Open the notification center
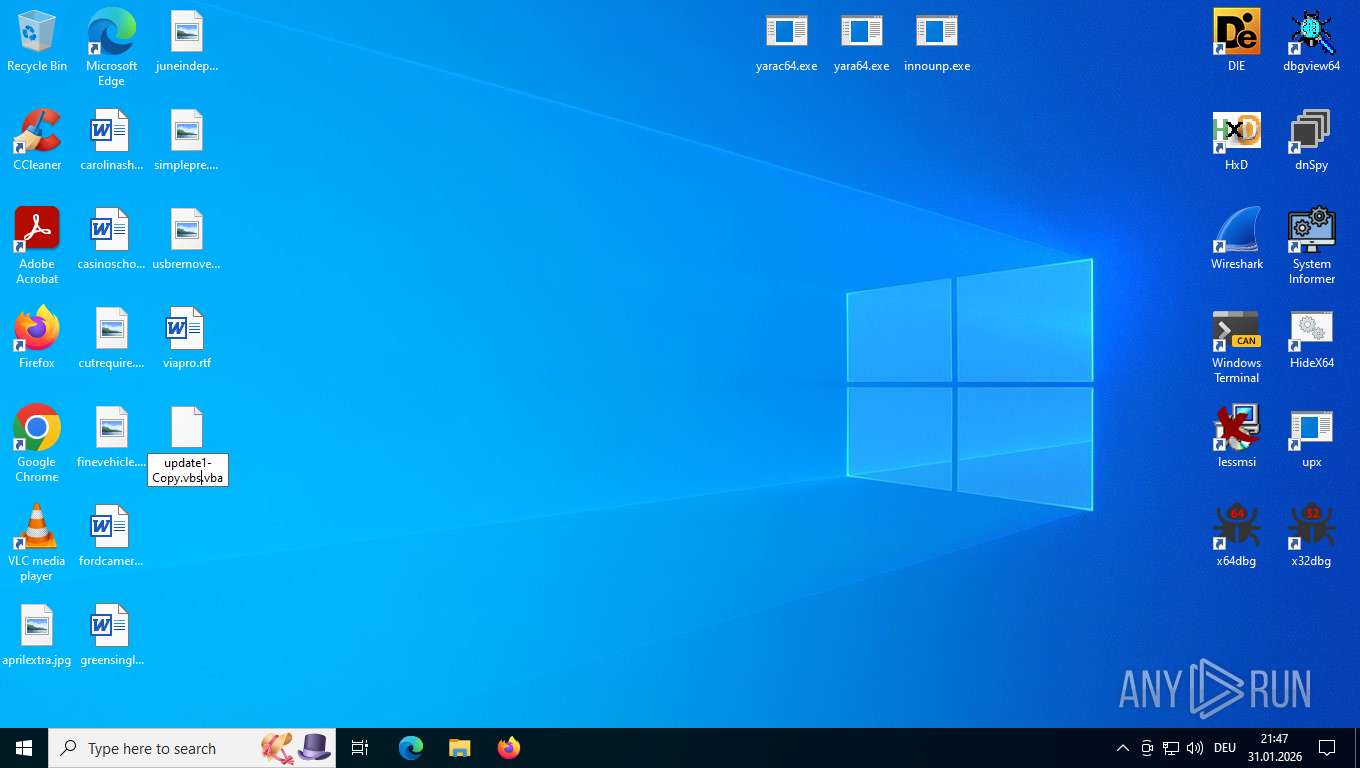Screen dimensions: 1360x768 coord(1328,748)
